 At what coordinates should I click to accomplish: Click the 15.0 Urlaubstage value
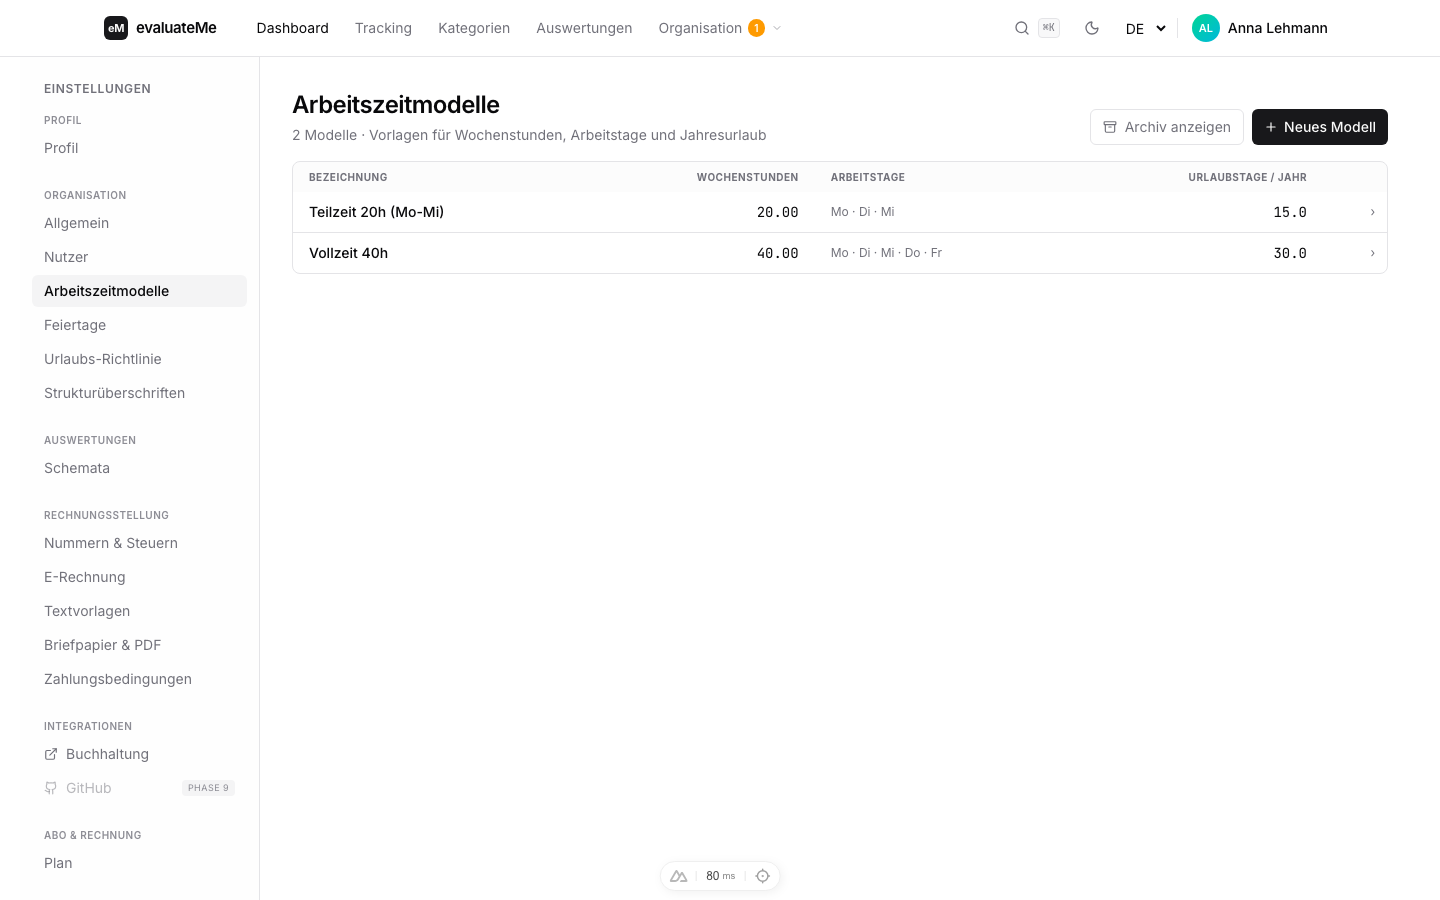pos(1290,212)
